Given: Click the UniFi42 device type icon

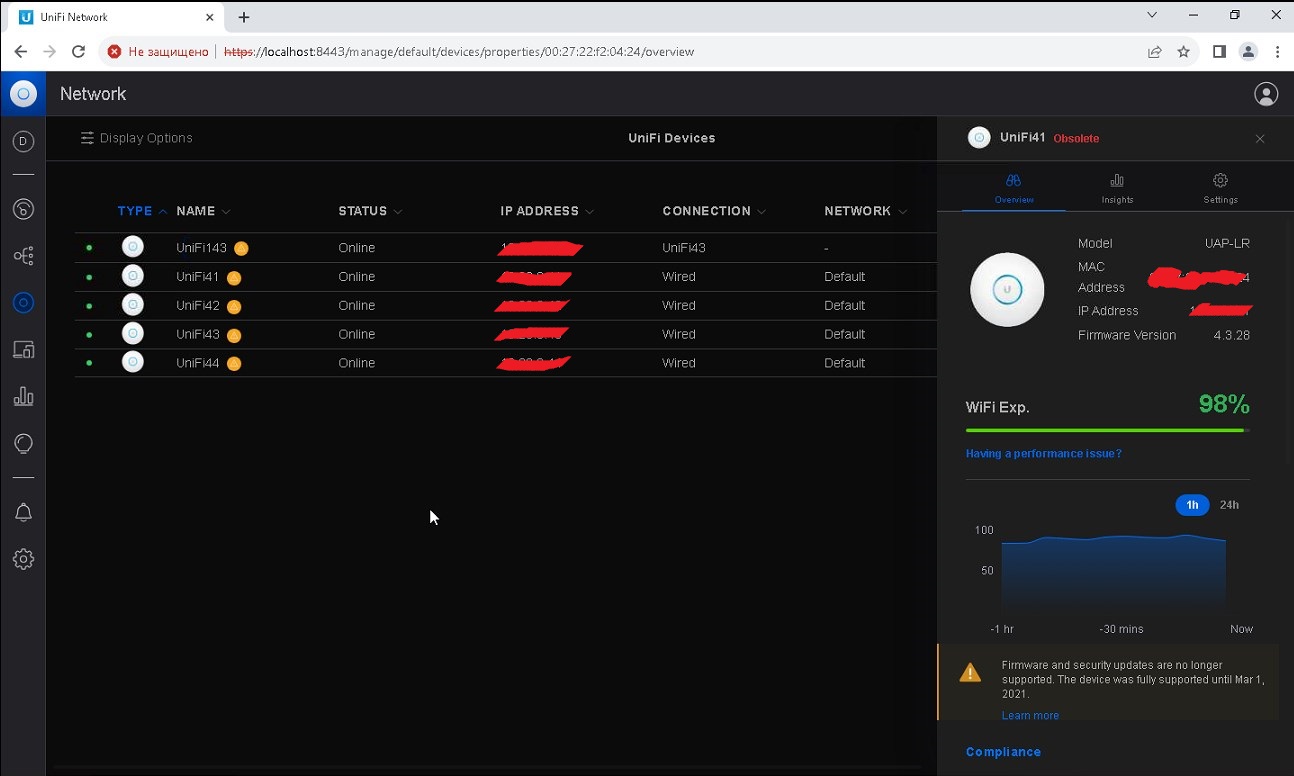Looking at the screenshot, I should (132, 305).
